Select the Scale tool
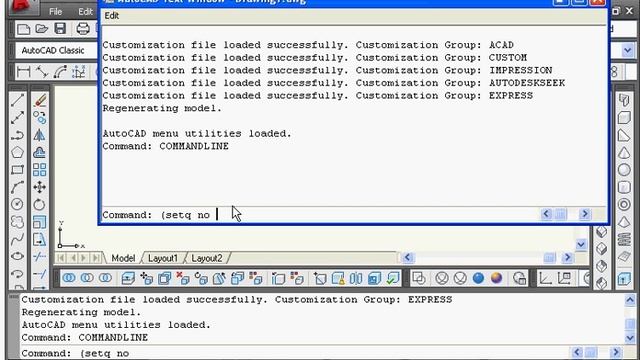 point(40,222)
